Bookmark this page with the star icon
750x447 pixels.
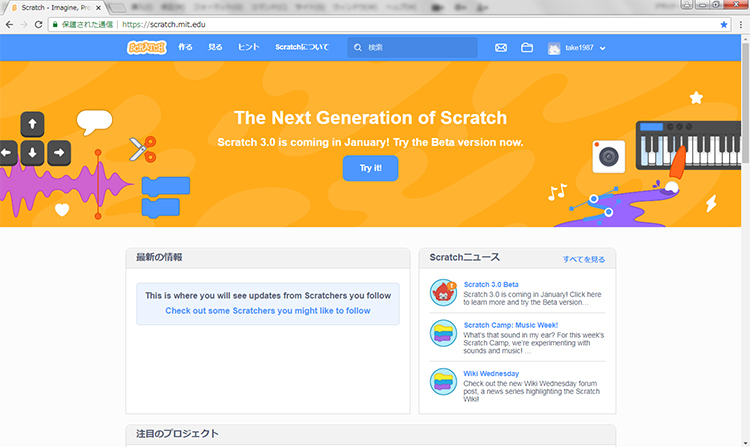(x=724, y=24)
